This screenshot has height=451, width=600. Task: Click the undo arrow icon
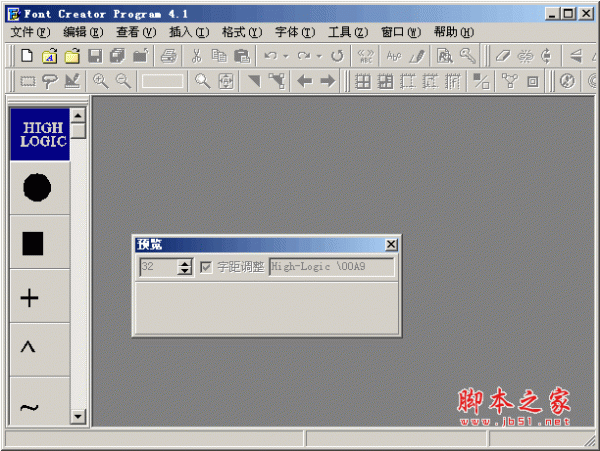(x=271, y=56)
